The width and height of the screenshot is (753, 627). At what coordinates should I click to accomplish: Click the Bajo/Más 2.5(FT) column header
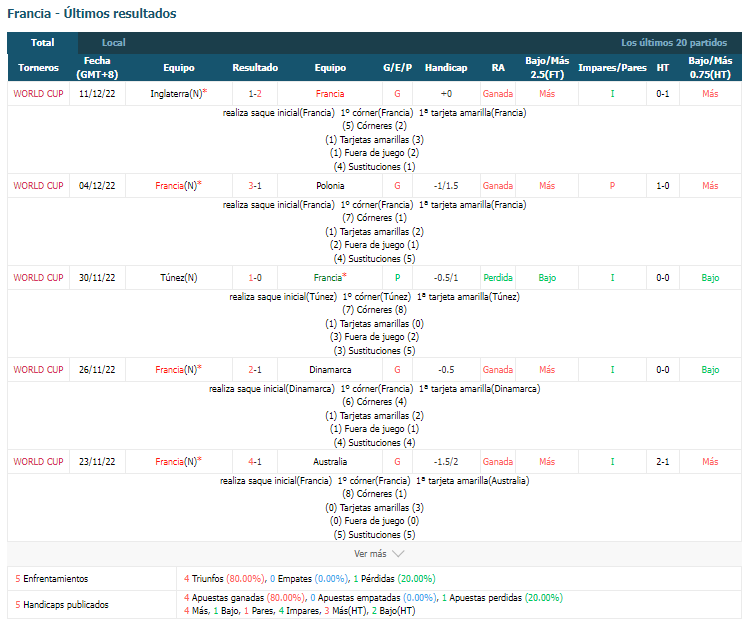(x=547, y=67)
